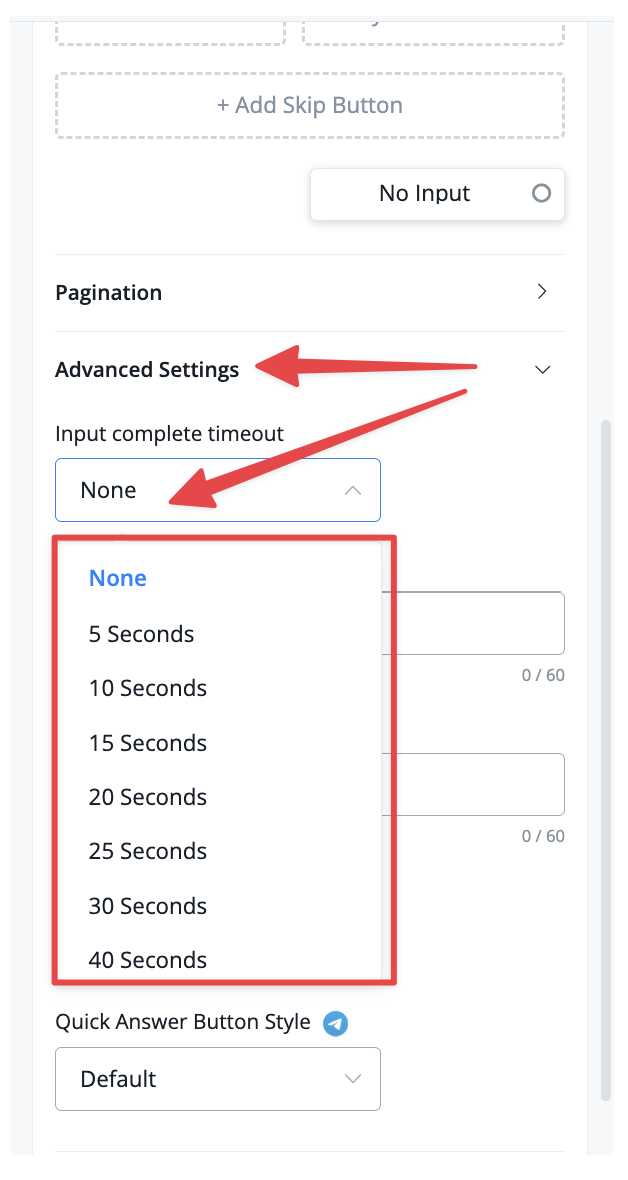Click the Add Skip Button
Viewport: 628px width, 1180px height.
tap(309, 105)
